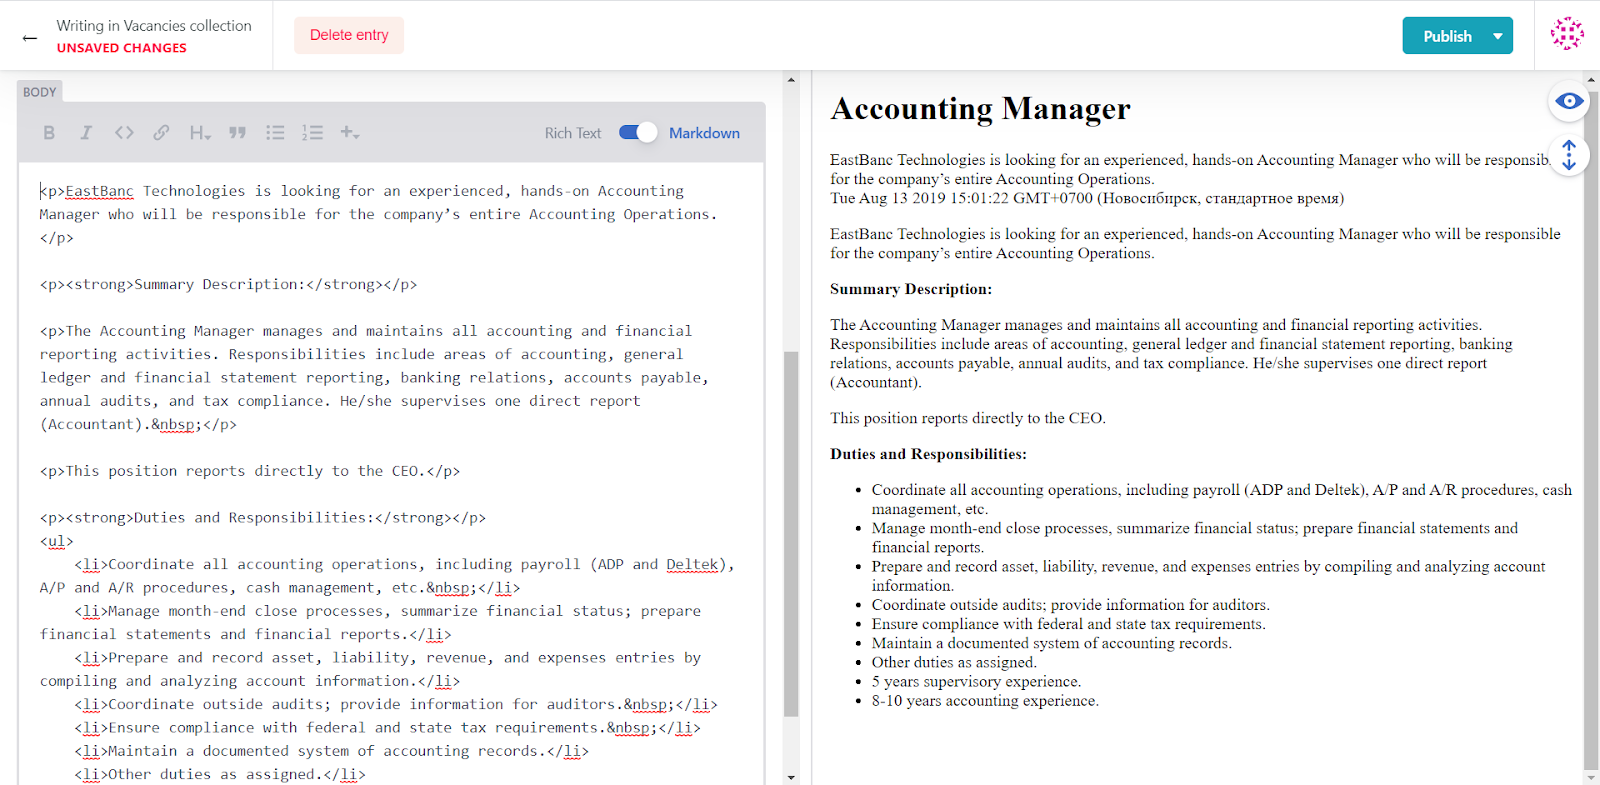
Task: Insert inline code with brackets icon
Action: [x=124, y=133]
